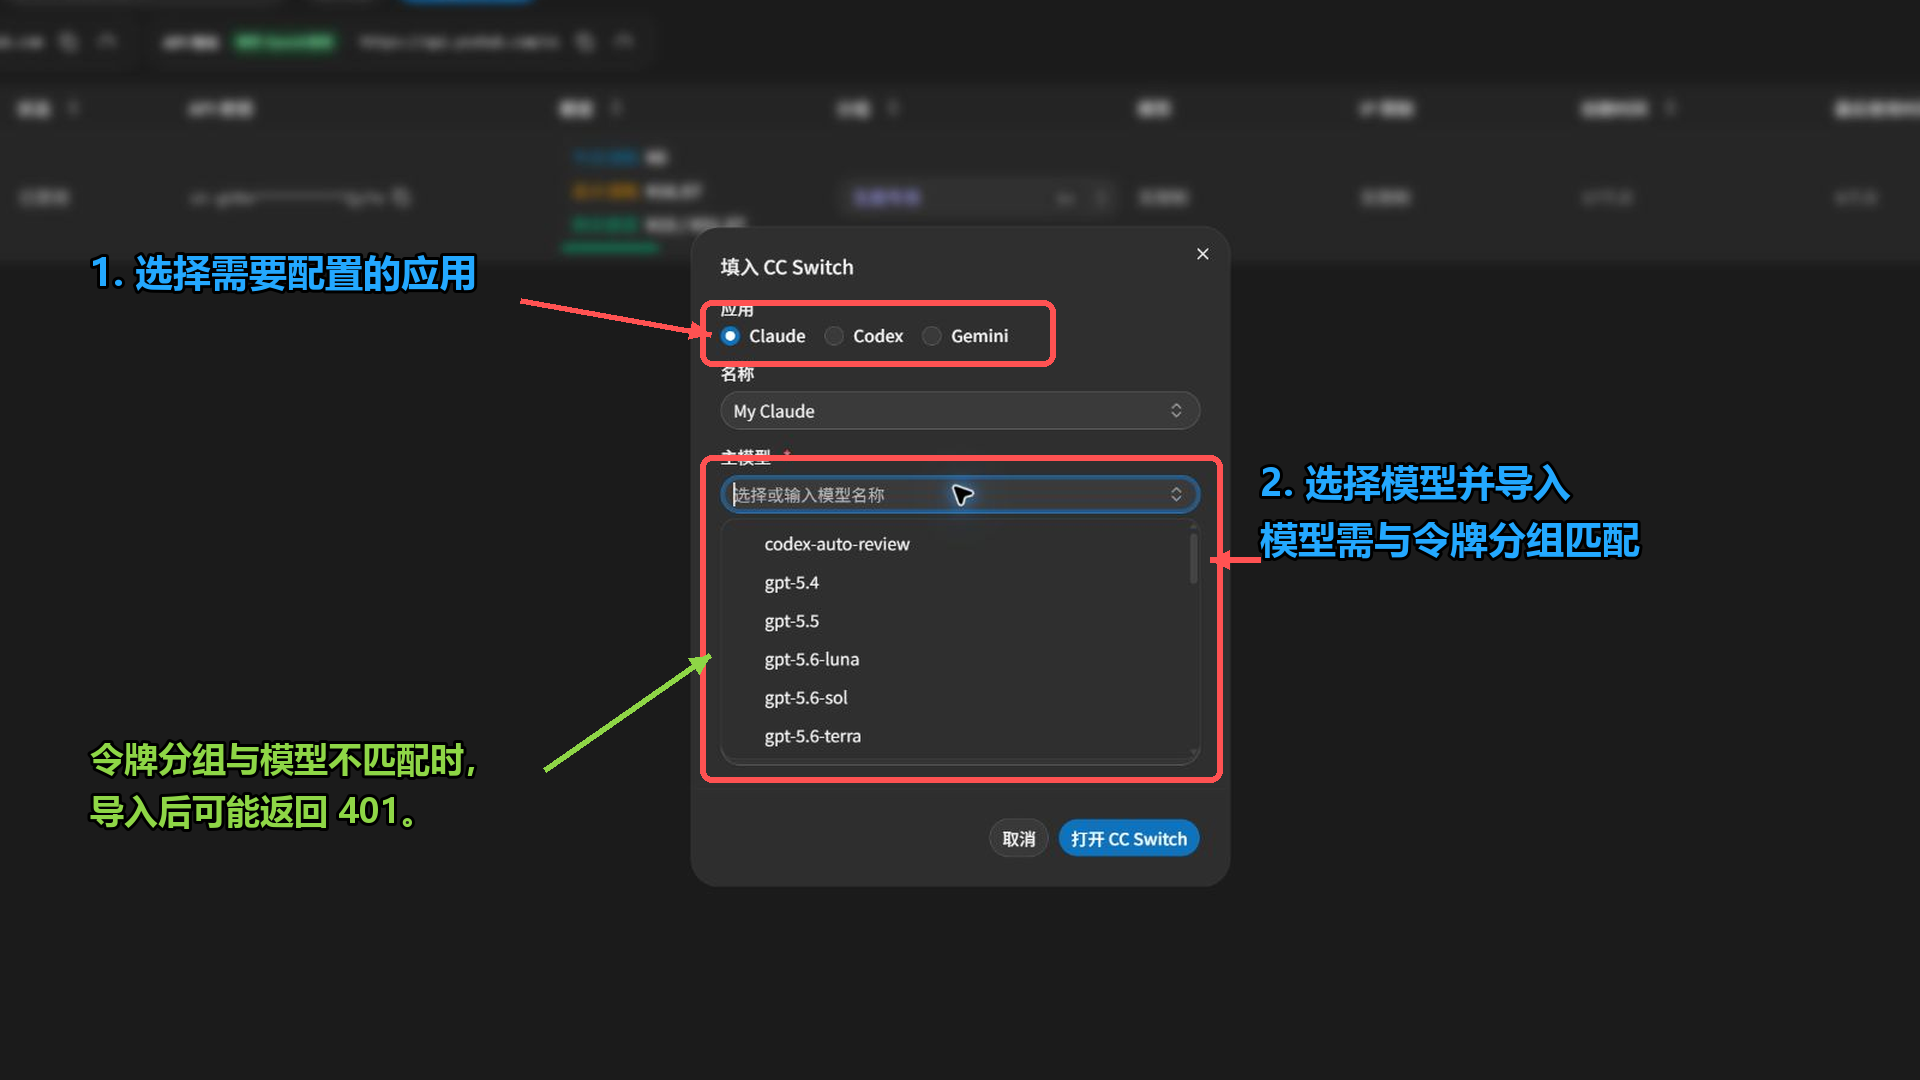Close the 填入 CC Switch dialog
1920x1080 pixels.
(1203, 254)
